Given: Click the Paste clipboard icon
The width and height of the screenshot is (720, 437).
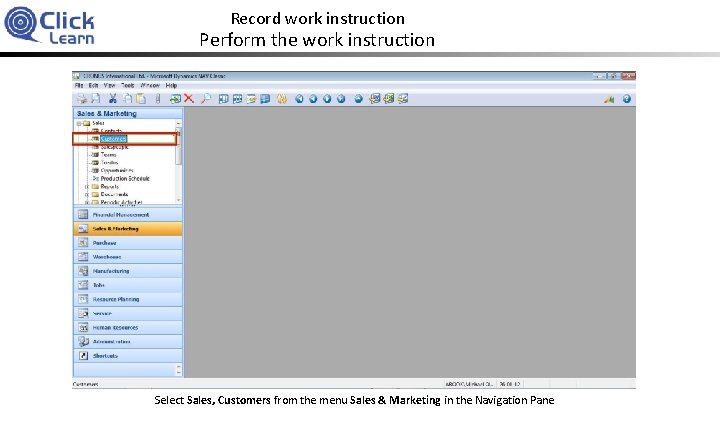Looking at the screenshot, I should click(141, 99).
